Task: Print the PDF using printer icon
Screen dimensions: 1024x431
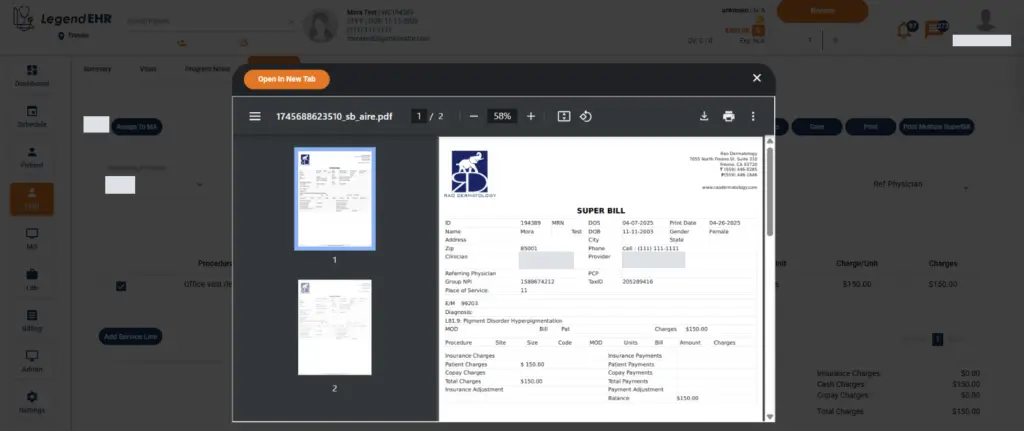Action: pyautogui.click(x=729, y=116)
